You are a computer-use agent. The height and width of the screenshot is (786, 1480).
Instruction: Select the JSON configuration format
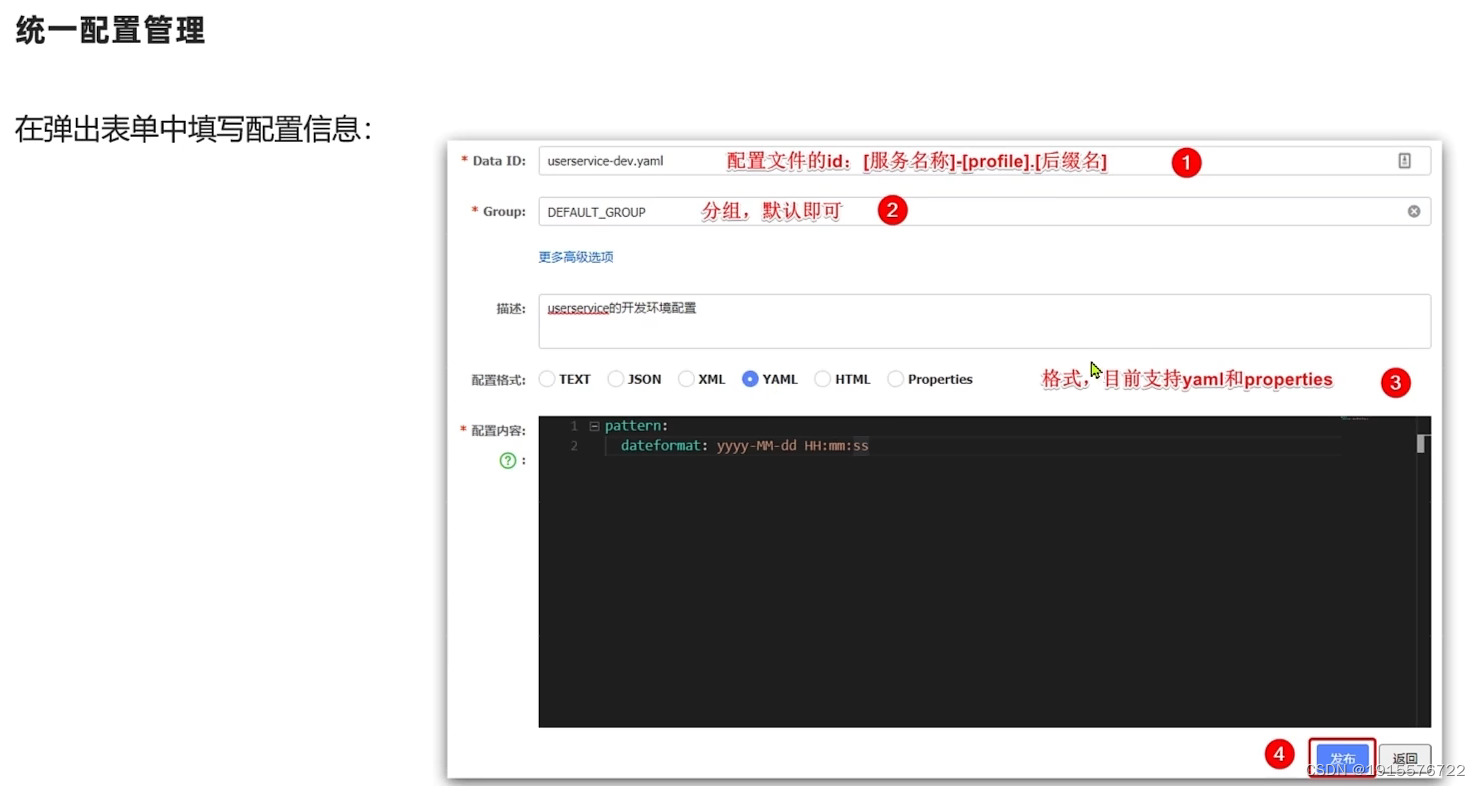615,379
